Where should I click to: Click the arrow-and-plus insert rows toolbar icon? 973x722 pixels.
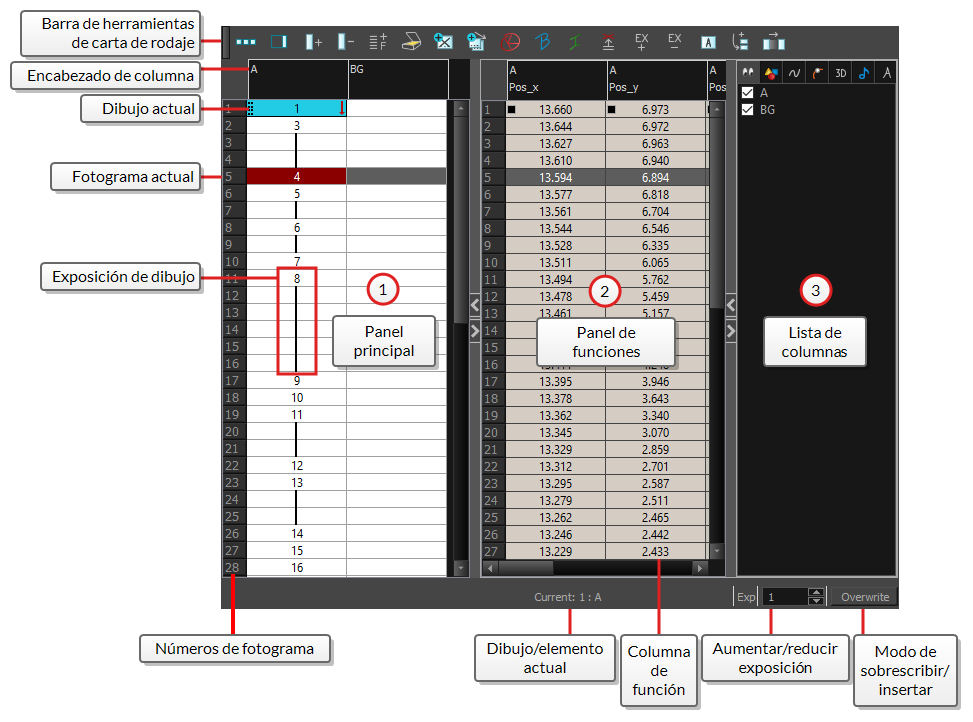[x=740, y=42]
